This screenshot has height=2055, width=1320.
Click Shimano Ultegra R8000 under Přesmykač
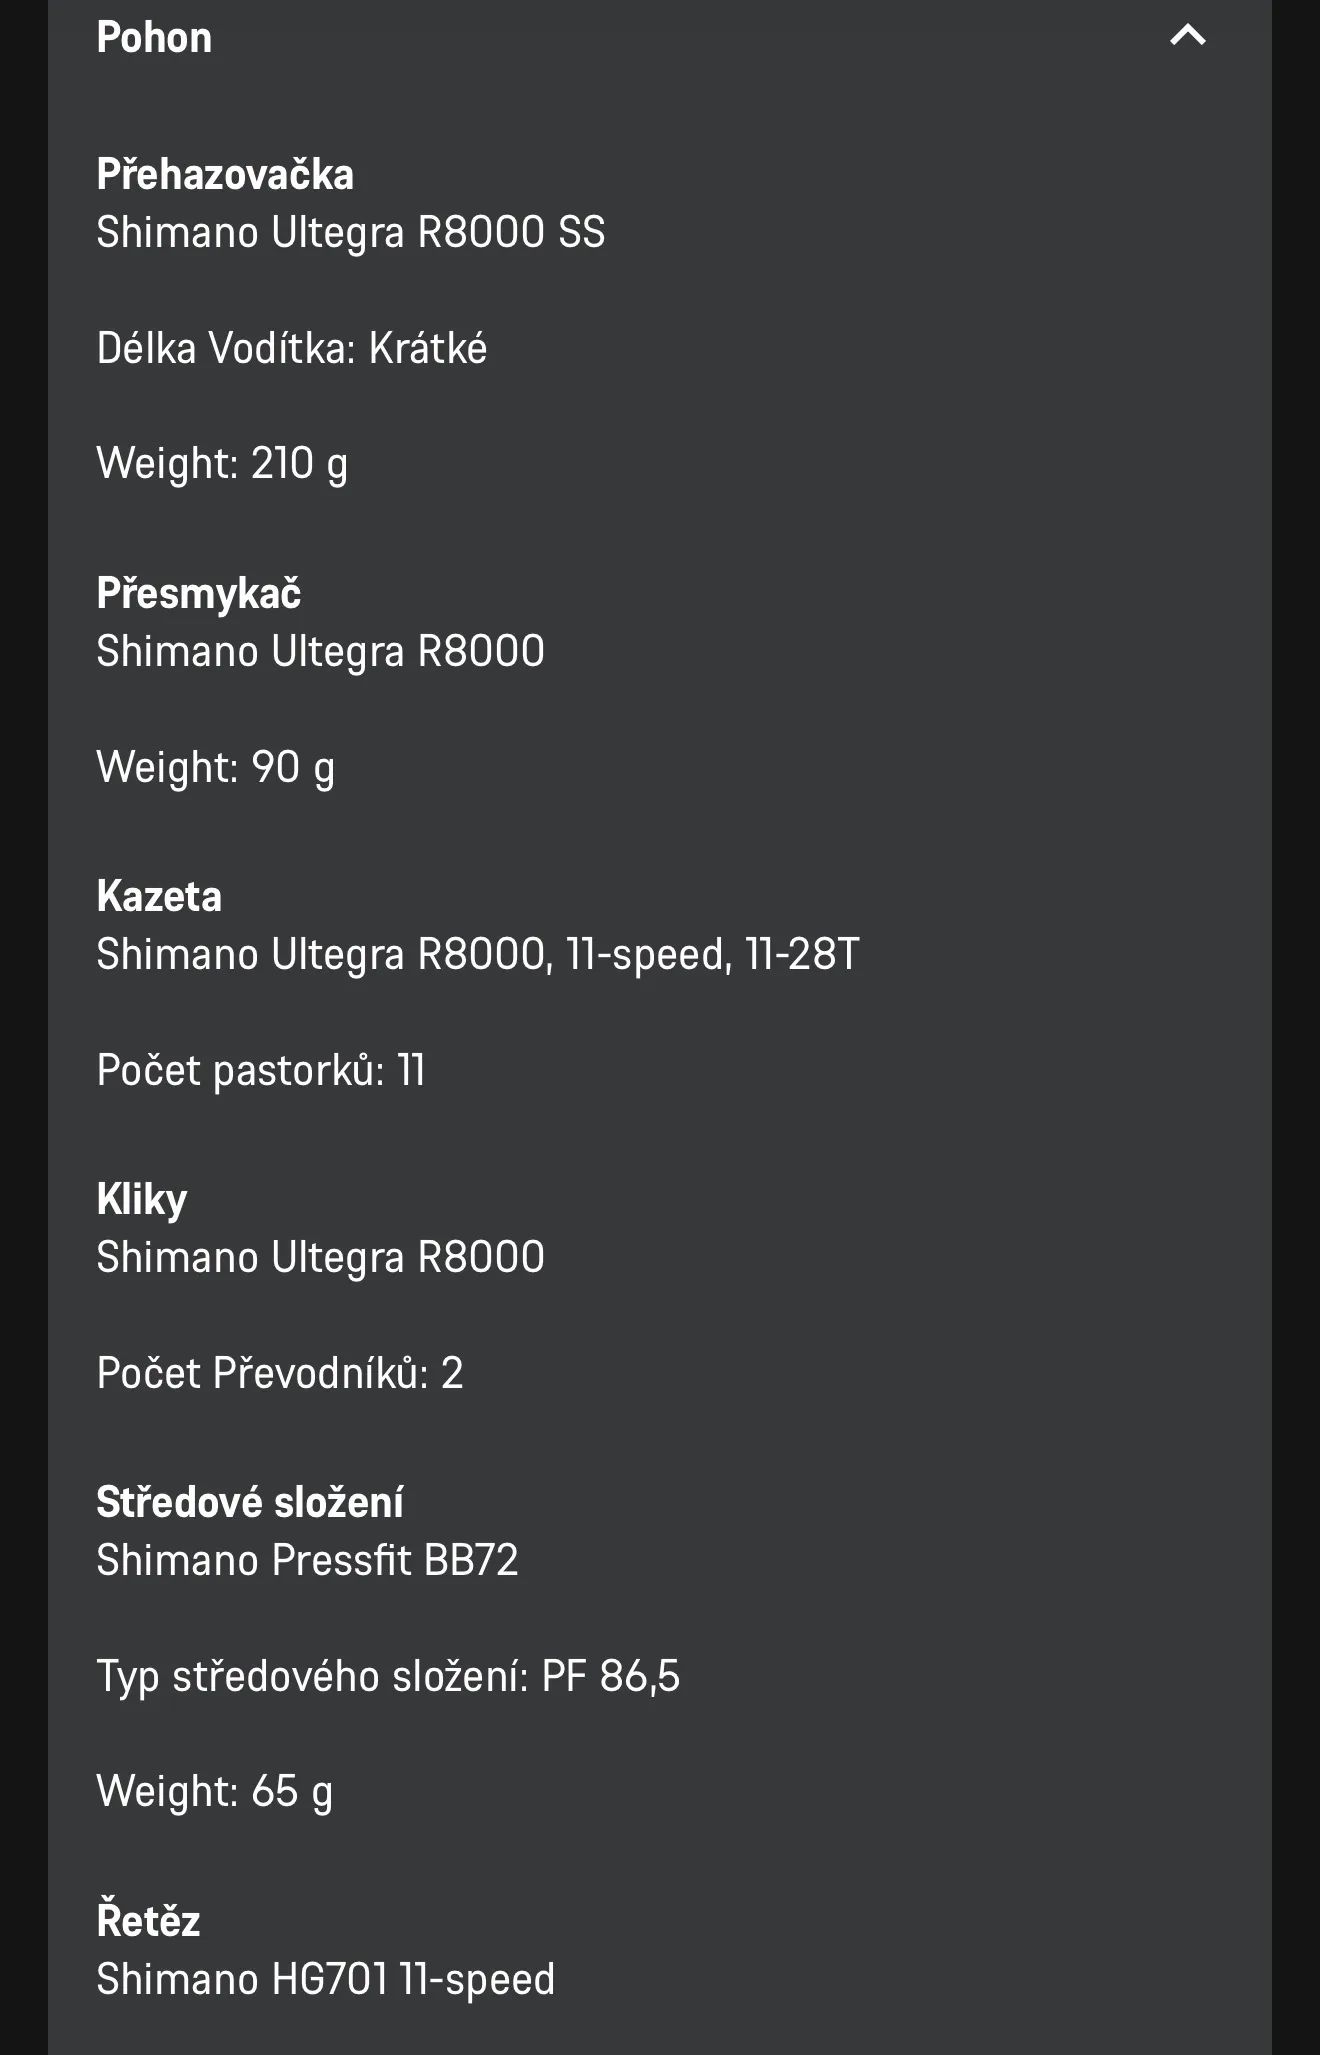tap(320, 652)
